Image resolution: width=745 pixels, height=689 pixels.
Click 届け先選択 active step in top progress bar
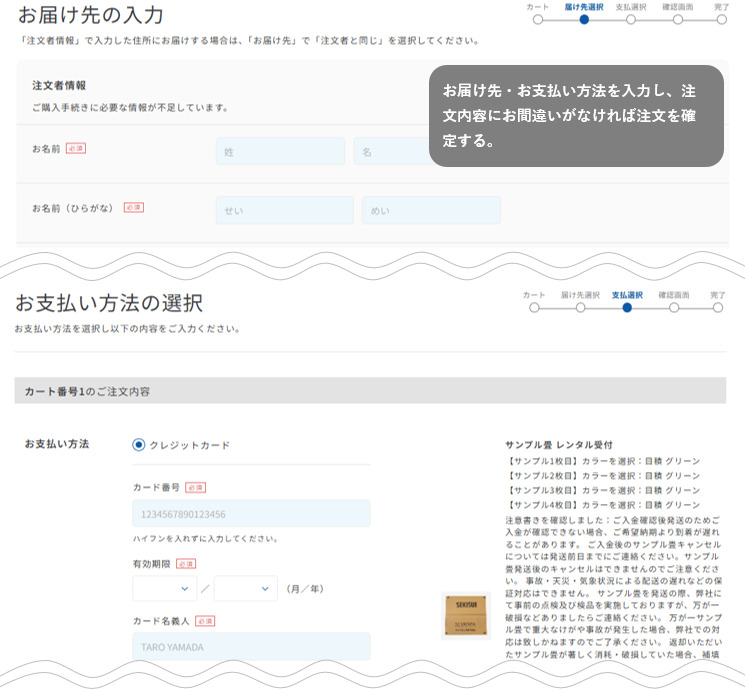pyautogui.click(x=584, y=19)
